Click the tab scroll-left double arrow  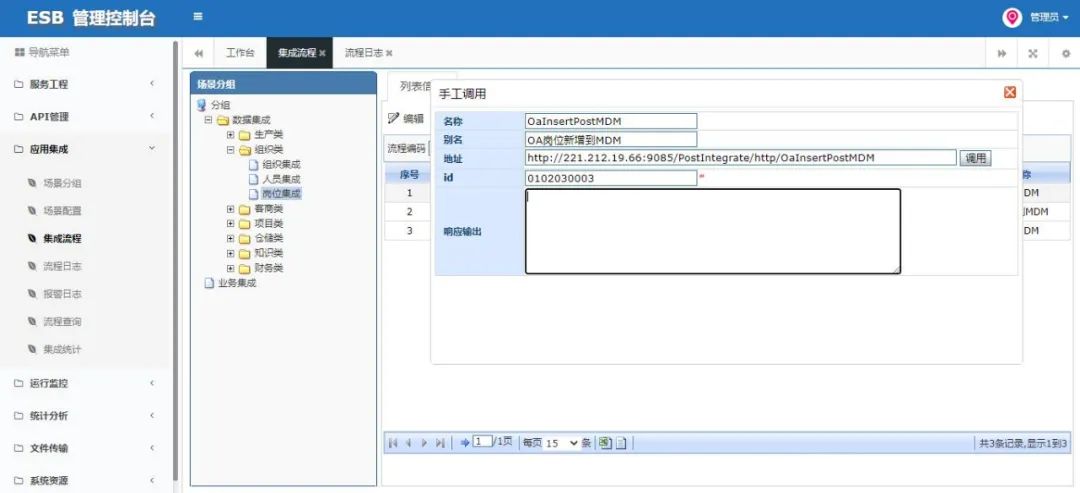pos(198,53)
